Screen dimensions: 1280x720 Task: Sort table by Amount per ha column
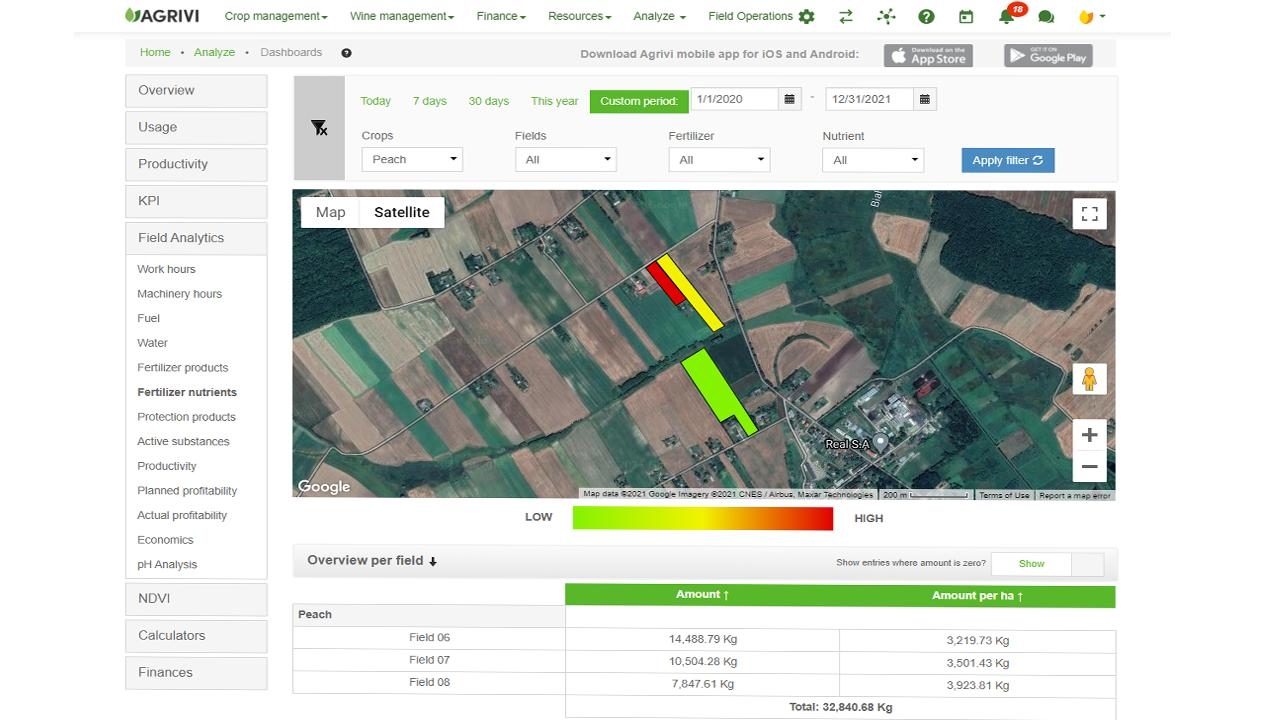point(977,596)
